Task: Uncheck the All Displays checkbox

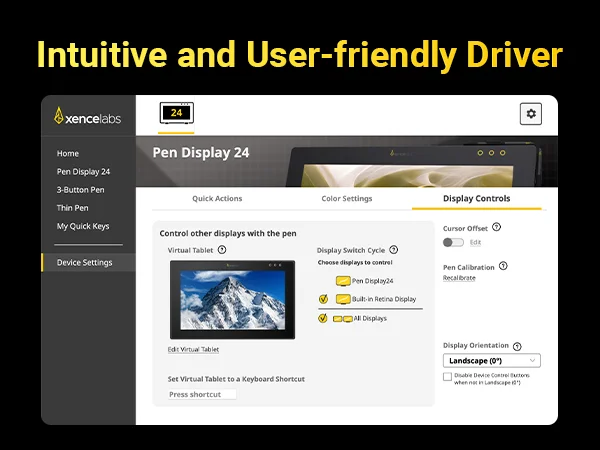Action: pos(323,318)
